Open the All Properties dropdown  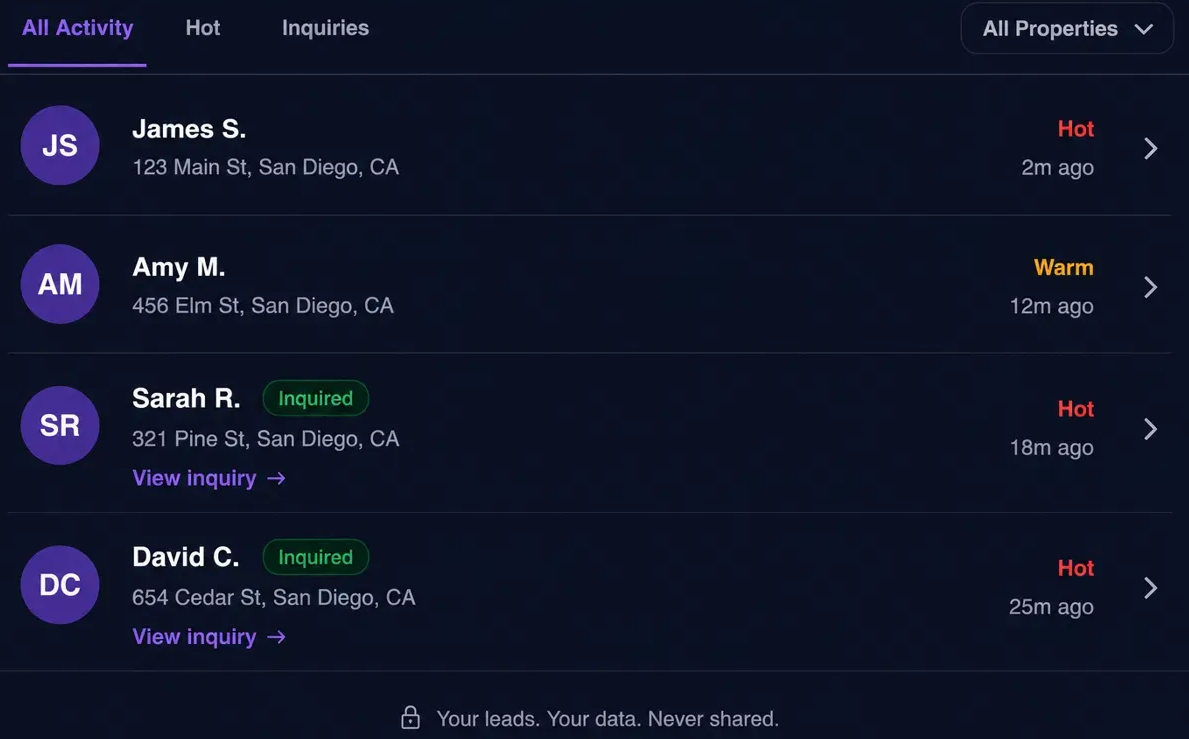tap(1067, 29)
